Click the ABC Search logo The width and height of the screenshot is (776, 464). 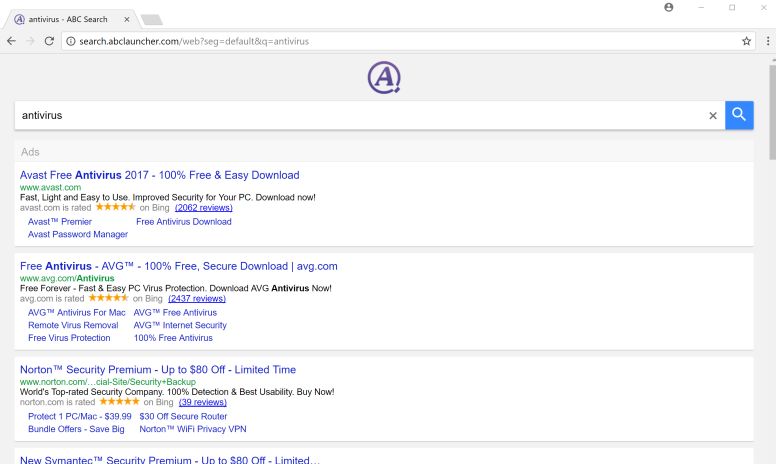click(x=383, y=77)
